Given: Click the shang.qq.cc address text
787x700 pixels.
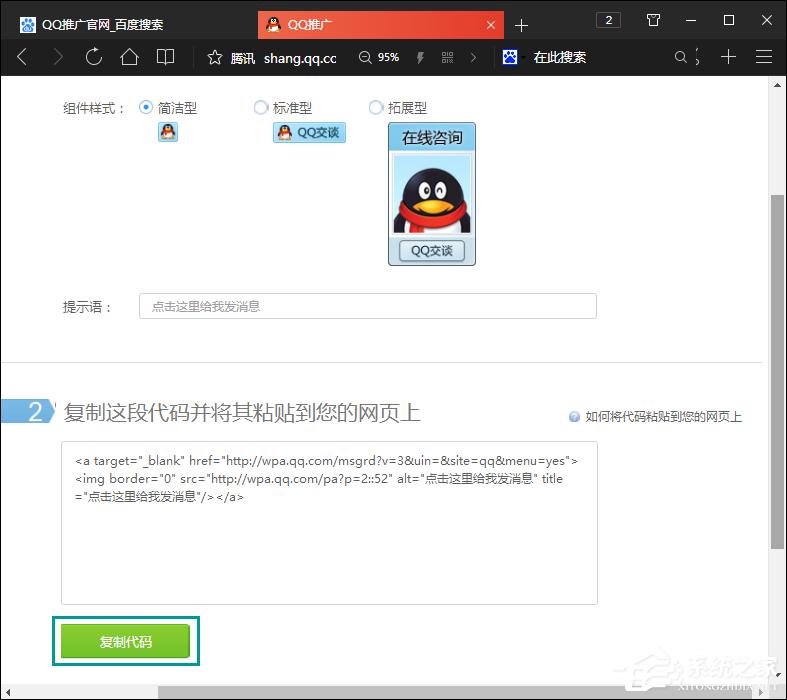Looking at the screenshot, I should [x=300, y=58].
